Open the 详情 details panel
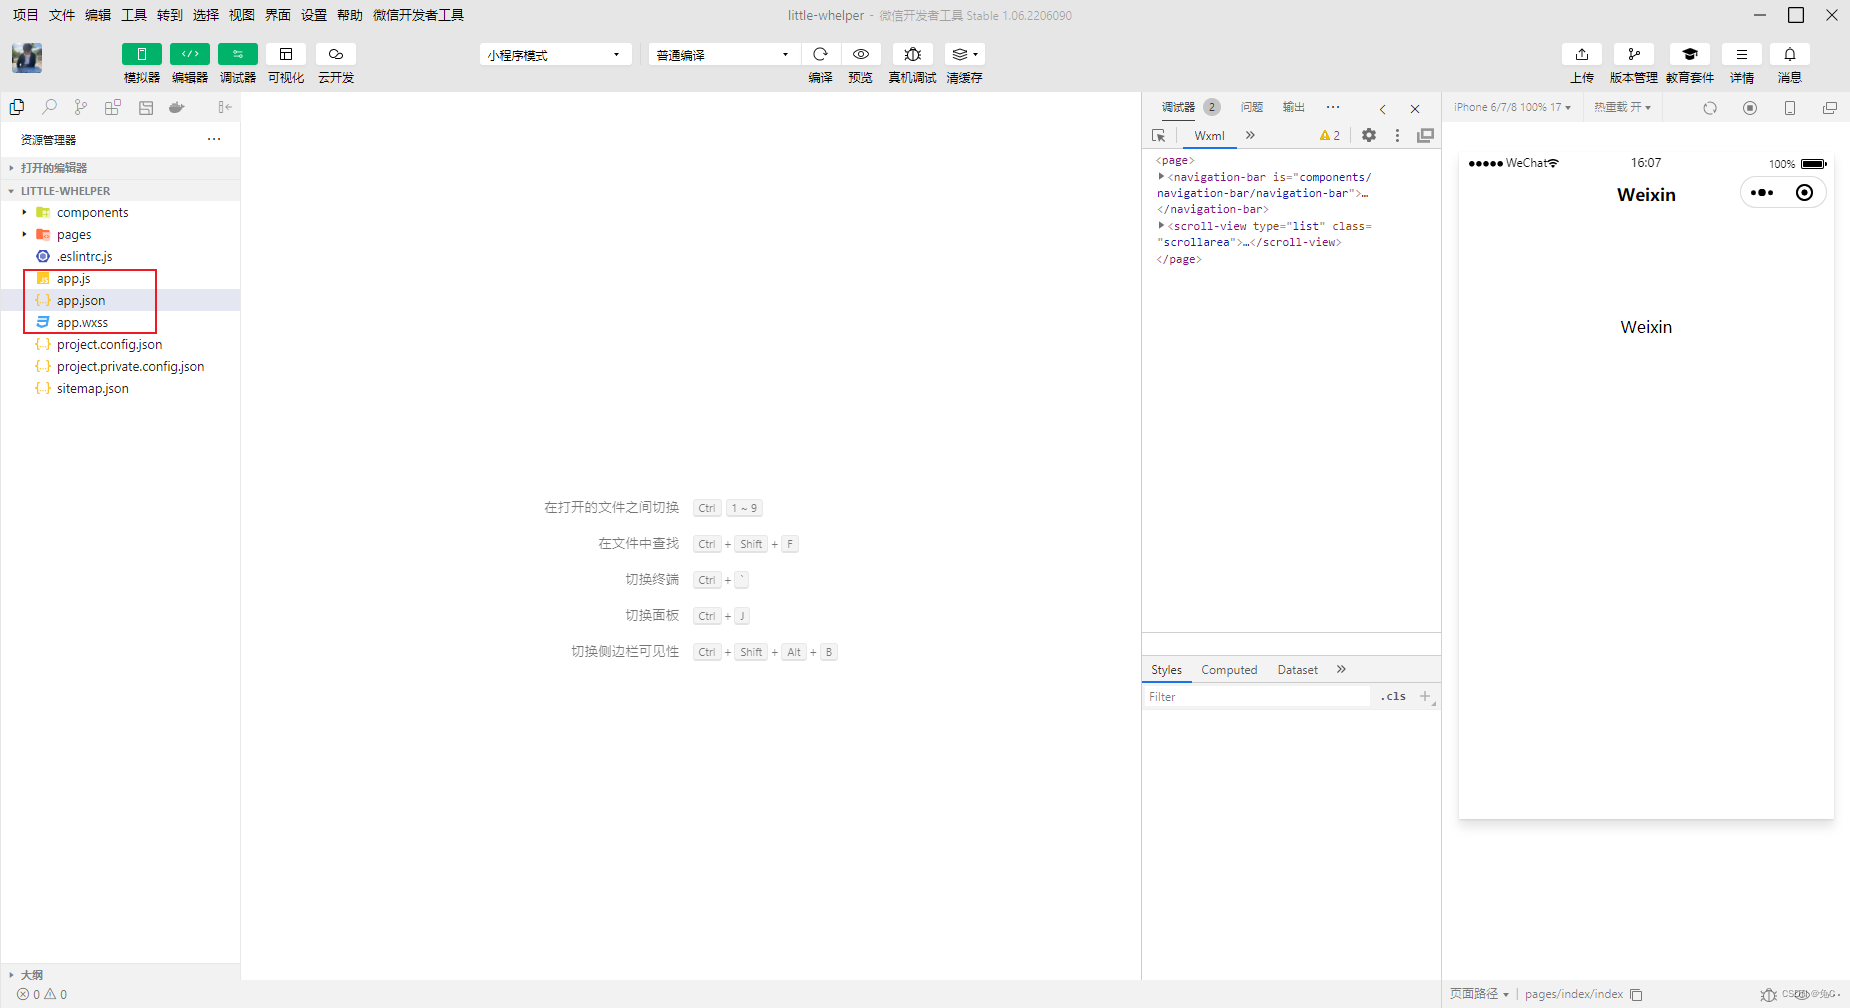The image size is (1850, 1008). 1742,54
